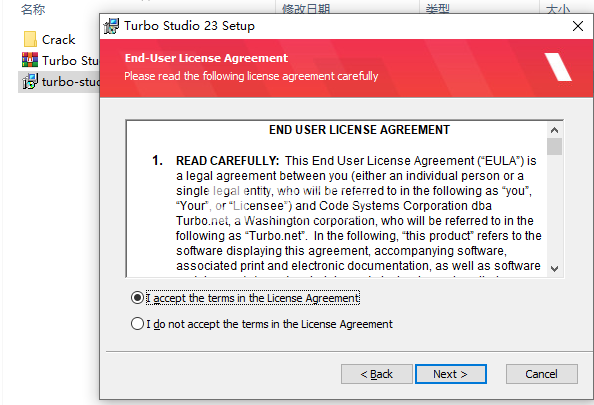The width and height of the screenshot is (594, 405).
Task: Click the Turbo Stu archive file icon
Action: coord(30,60)
